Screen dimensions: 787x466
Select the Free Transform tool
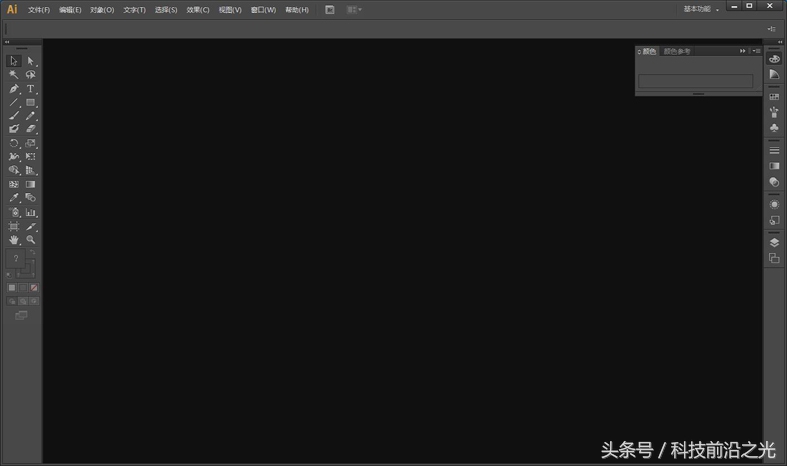click(31, 157)
